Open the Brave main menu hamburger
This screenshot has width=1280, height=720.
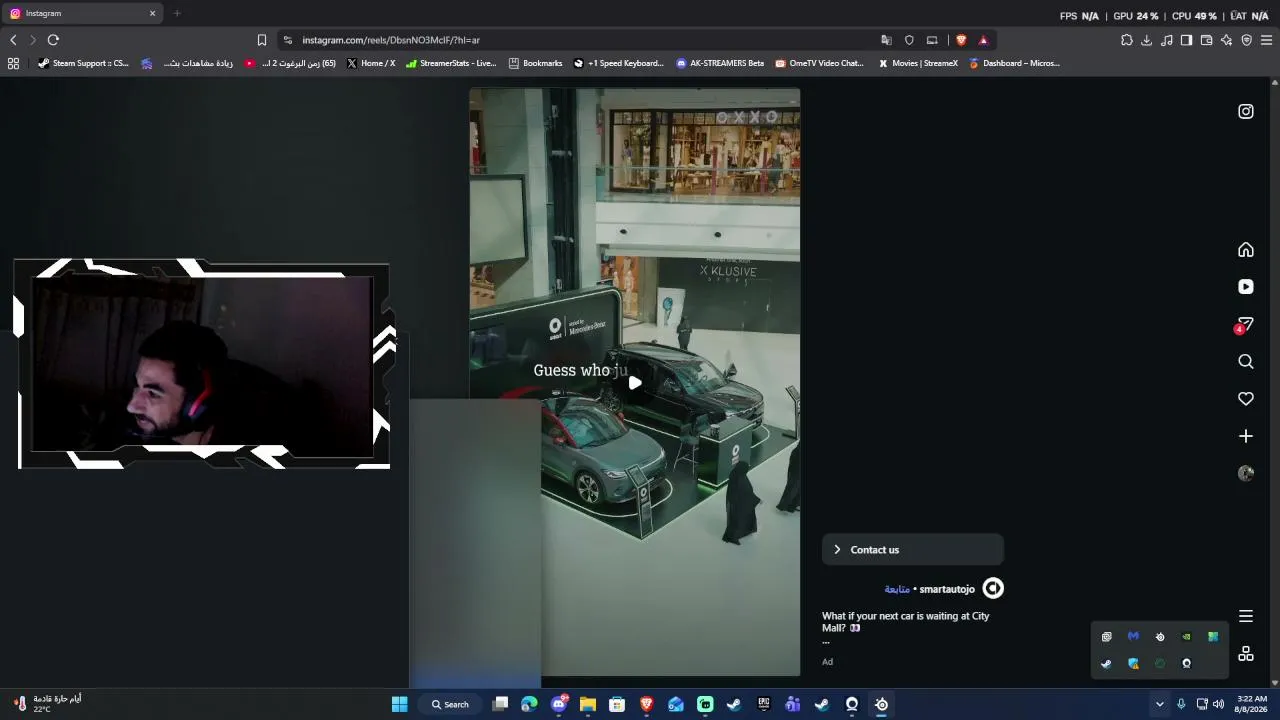click(x=1266, y=40)
